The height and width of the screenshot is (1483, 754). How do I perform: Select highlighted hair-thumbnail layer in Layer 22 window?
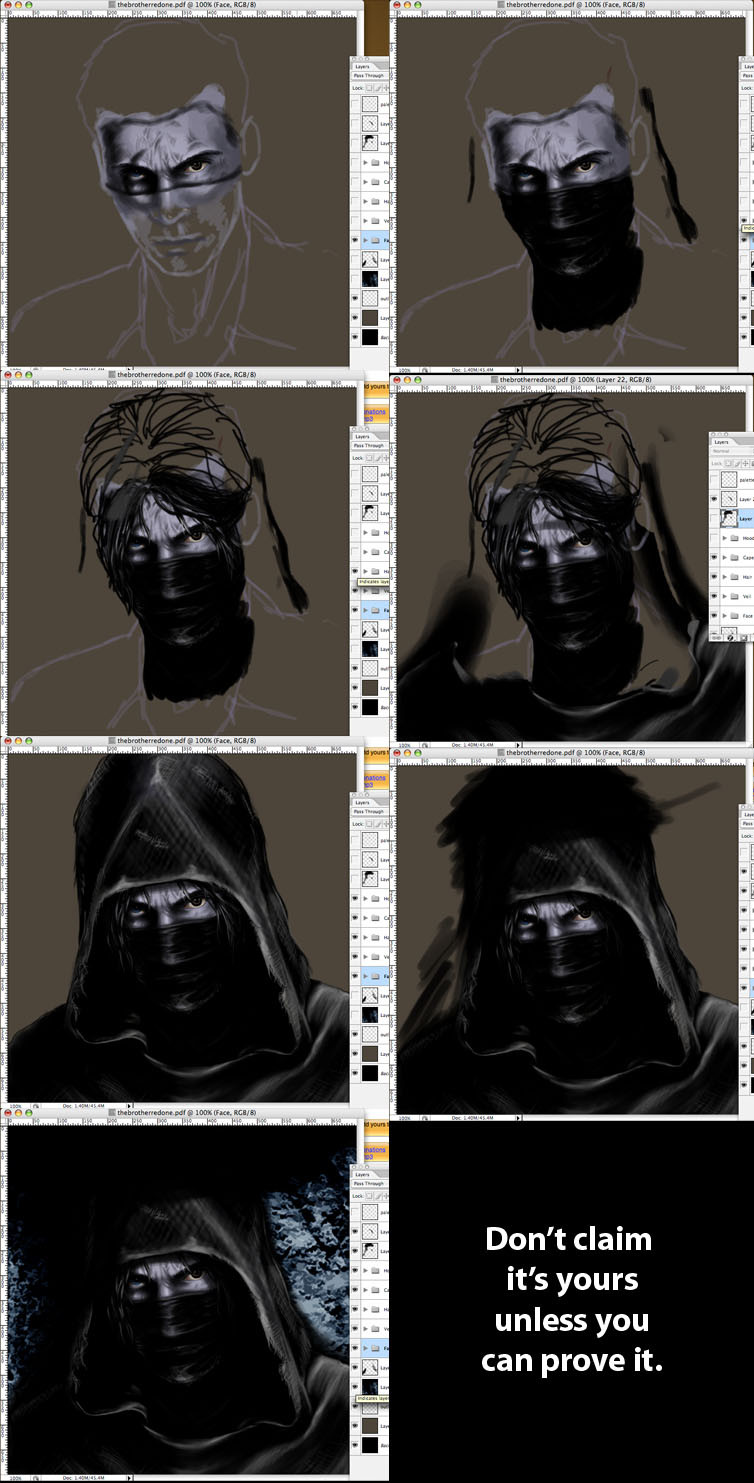click(x=729, y=519)
